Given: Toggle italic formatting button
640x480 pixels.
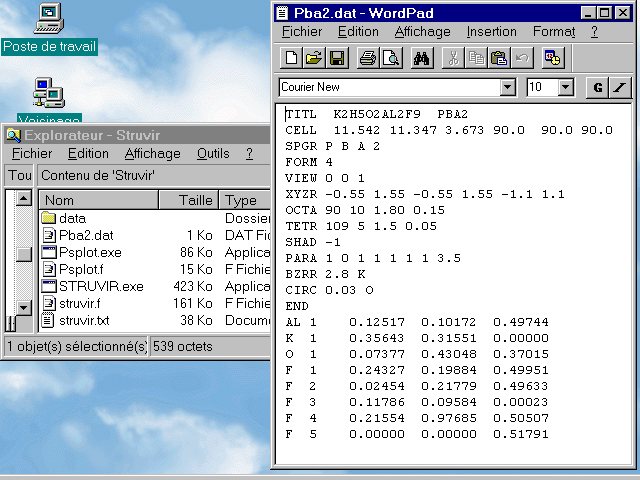Looking at the screenshot, I should tap(620, 87).
